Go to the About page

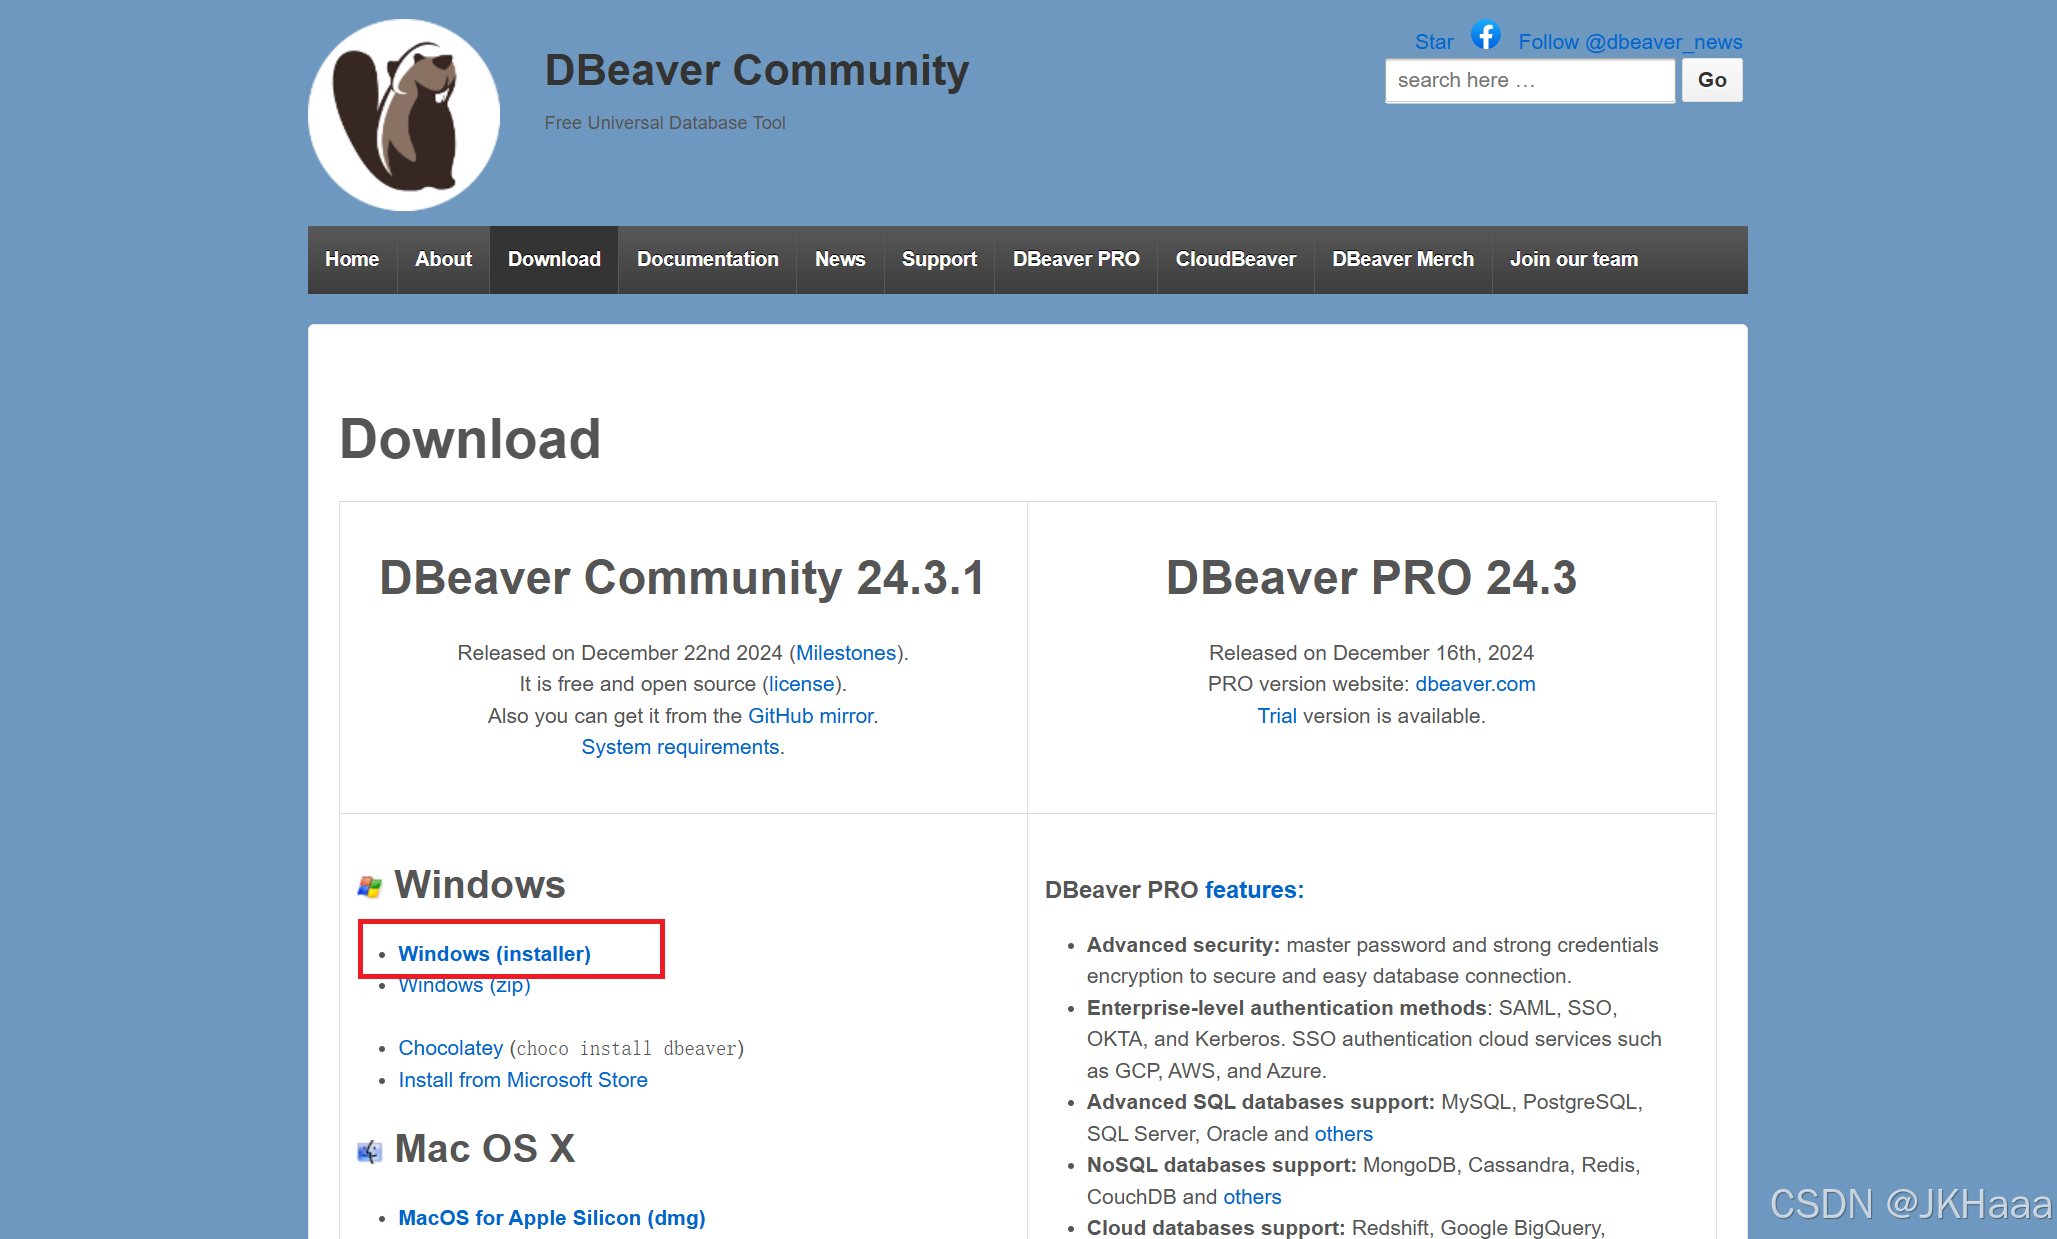click(443, 259)
